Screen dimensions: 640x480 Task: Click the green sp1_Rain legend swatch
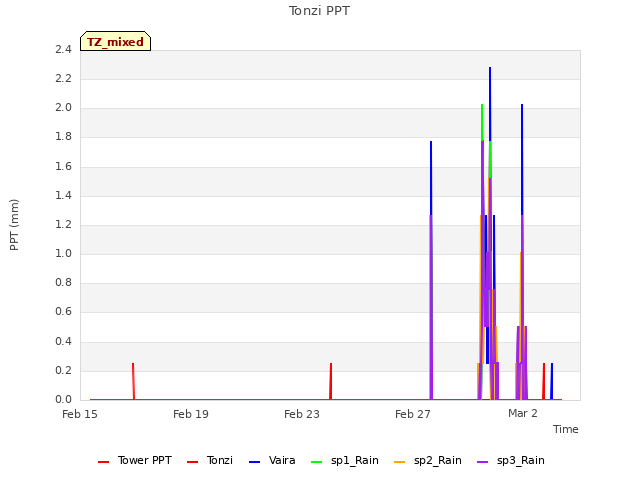coord(317,462)
